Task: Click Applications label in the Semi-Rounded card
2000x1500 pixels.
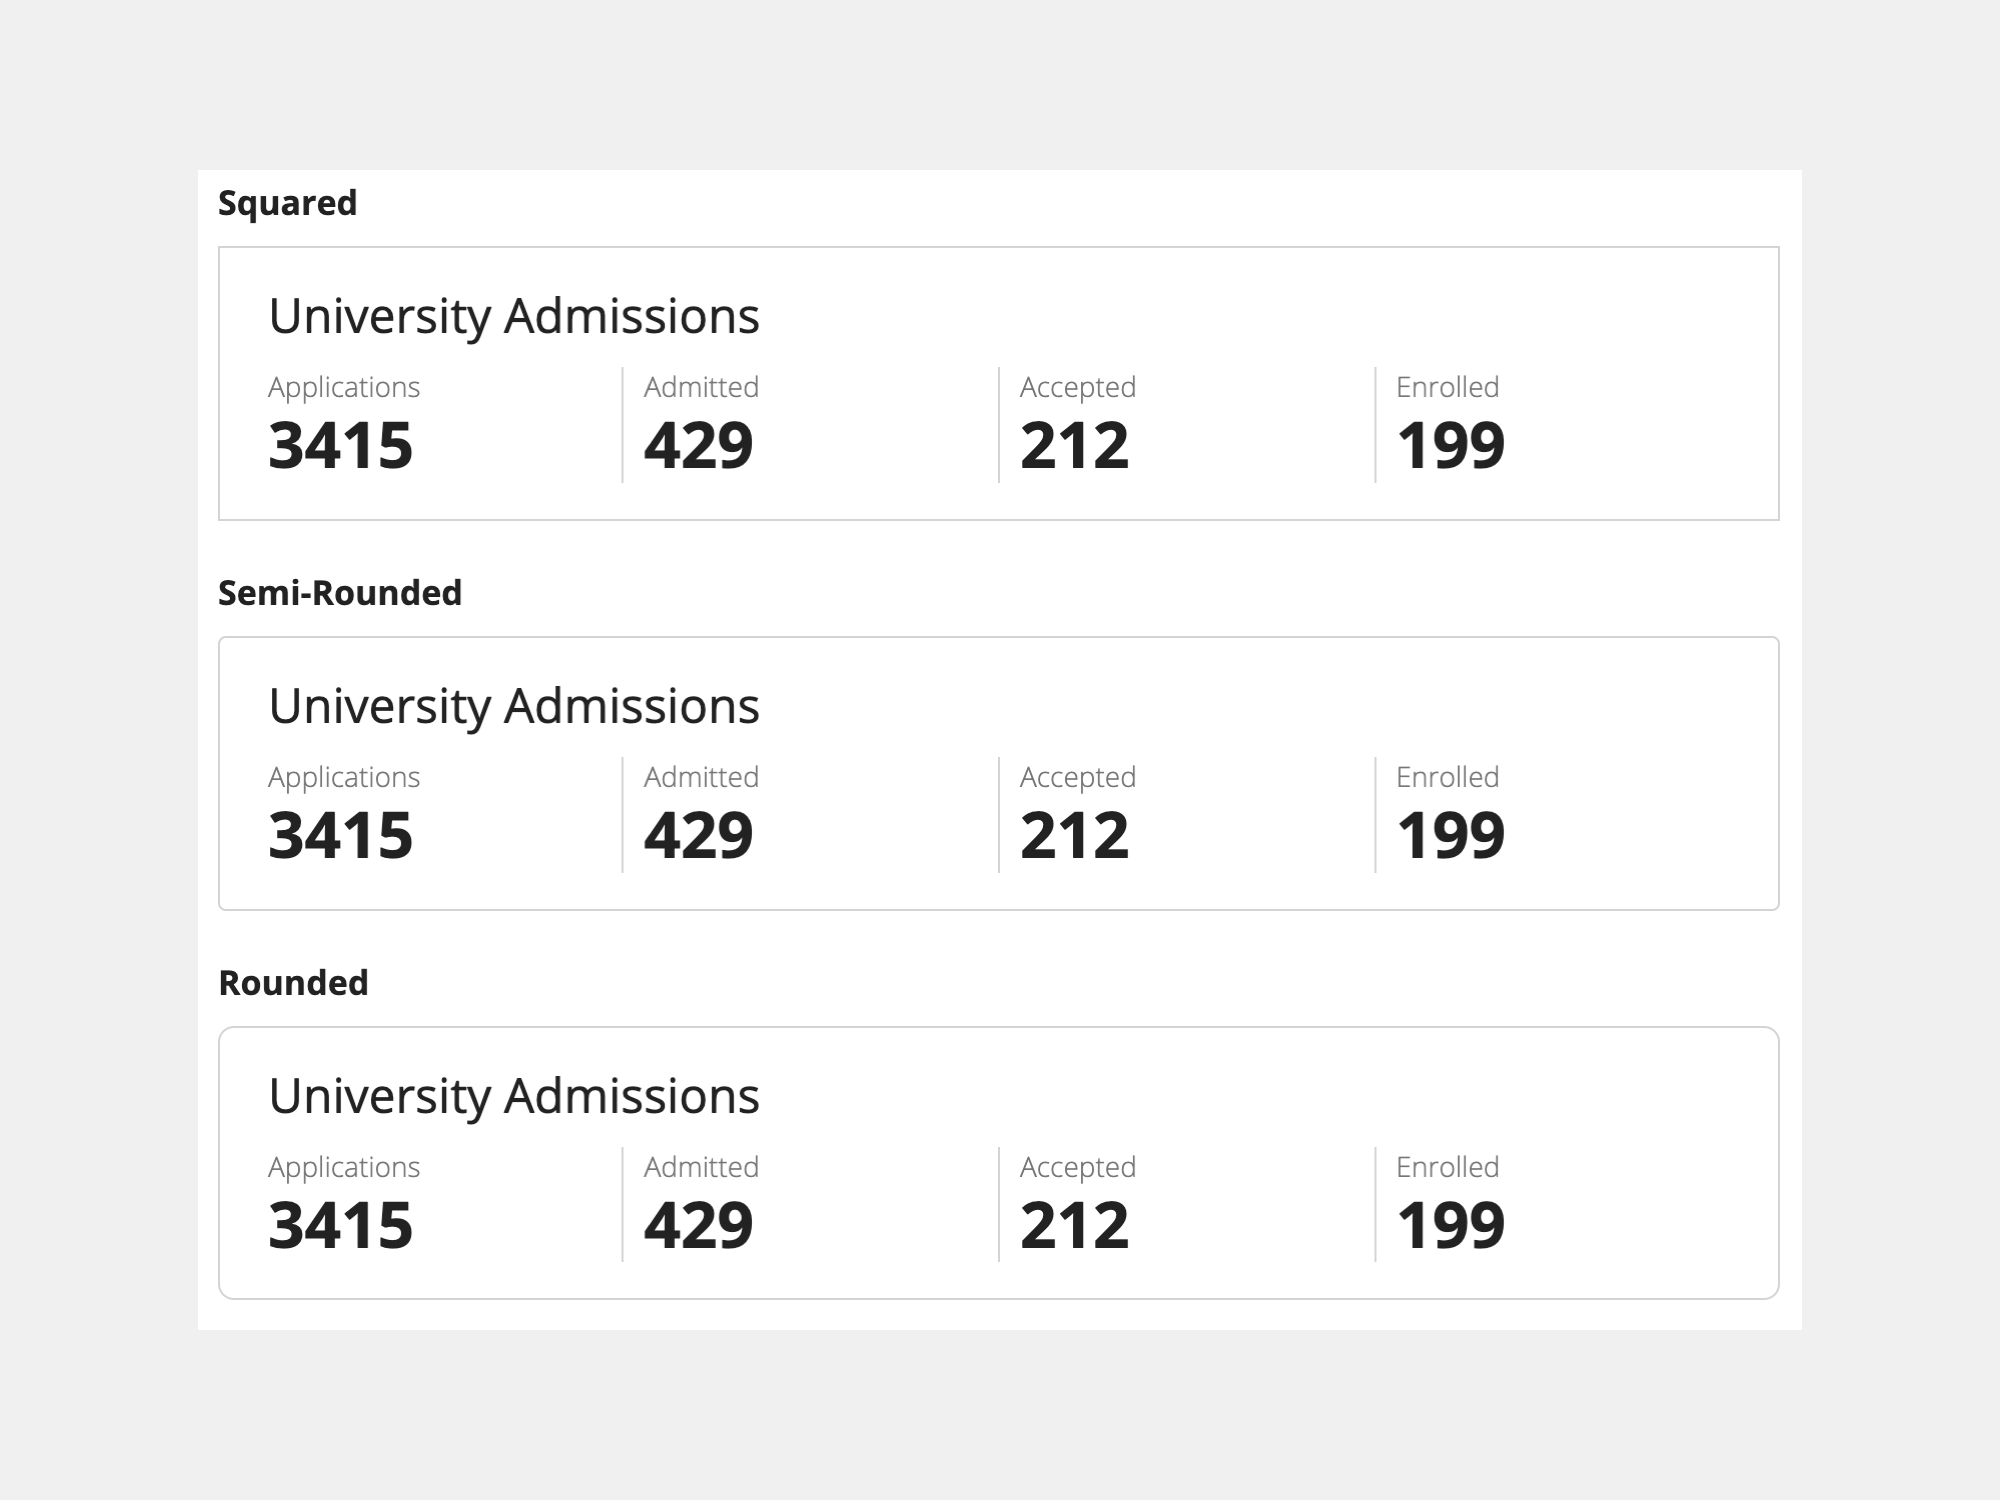Action: click(344, 777)
